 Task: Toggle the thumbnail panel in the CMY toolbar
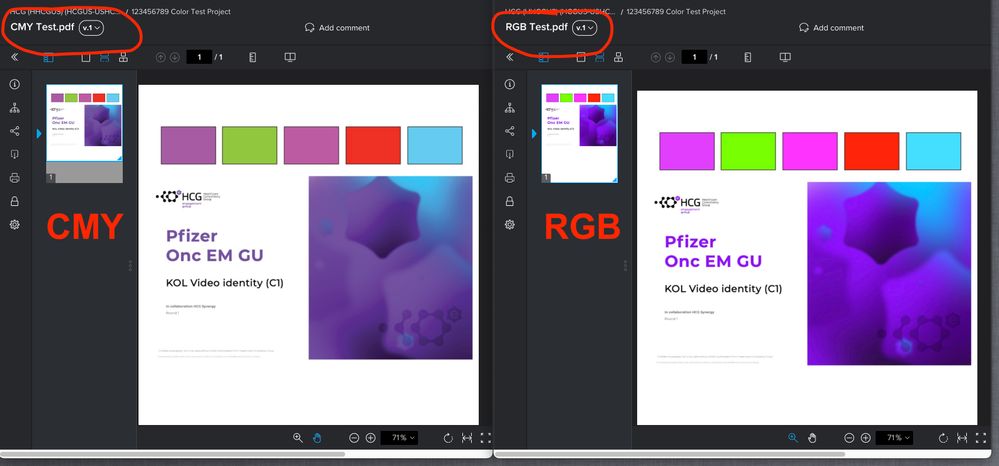[x=50, y=57]
